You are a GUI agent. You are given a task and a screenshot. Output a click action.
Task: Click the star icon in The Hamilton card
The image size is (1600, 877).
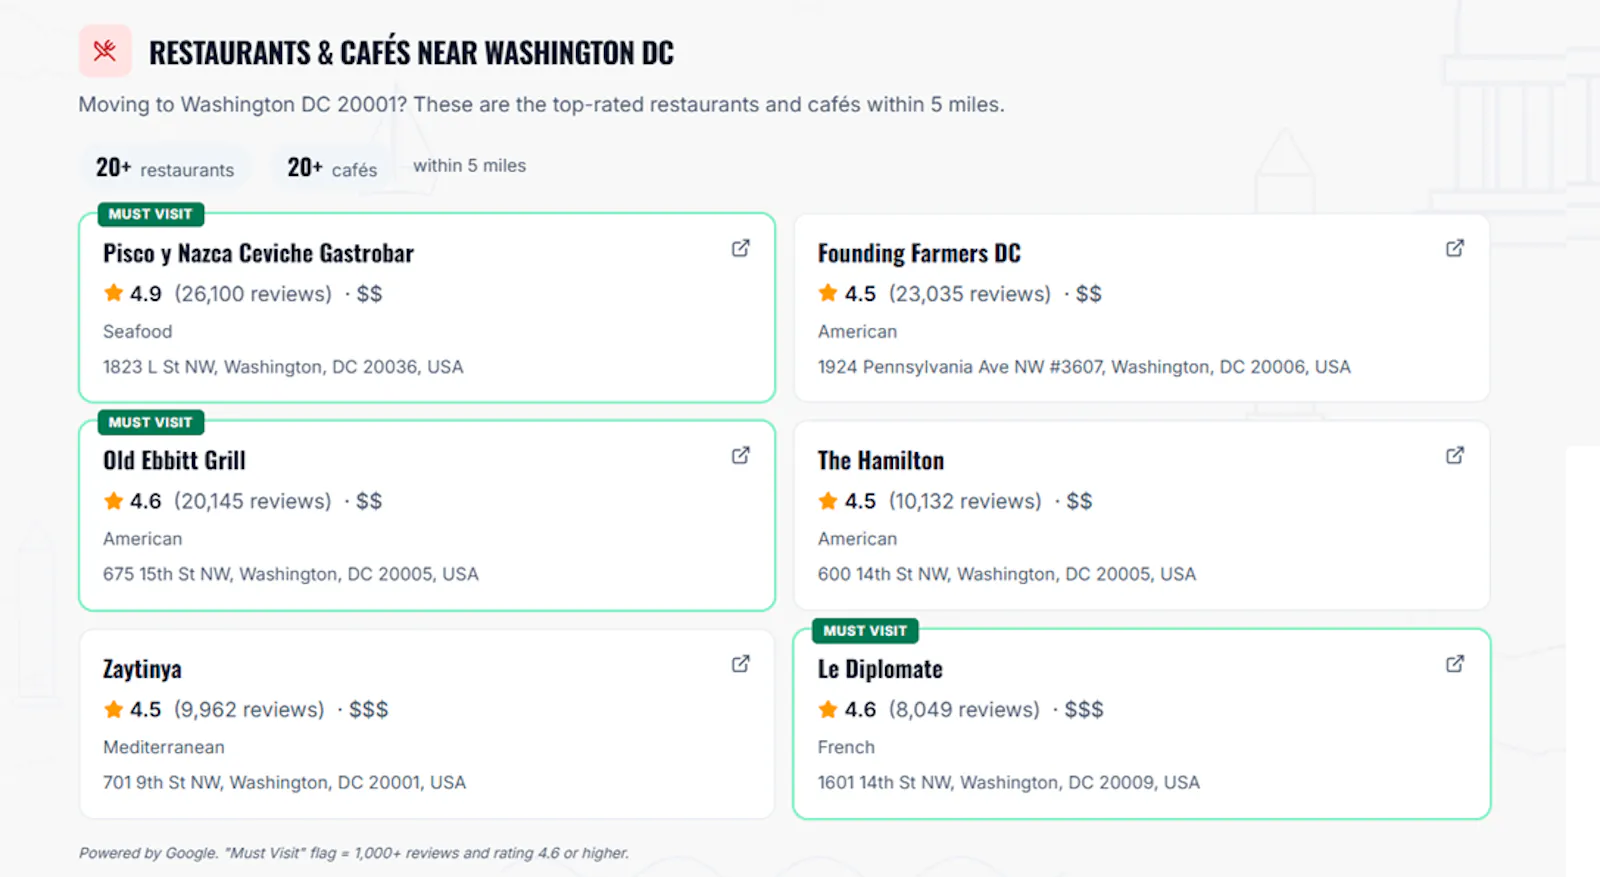tap(828, 501)
